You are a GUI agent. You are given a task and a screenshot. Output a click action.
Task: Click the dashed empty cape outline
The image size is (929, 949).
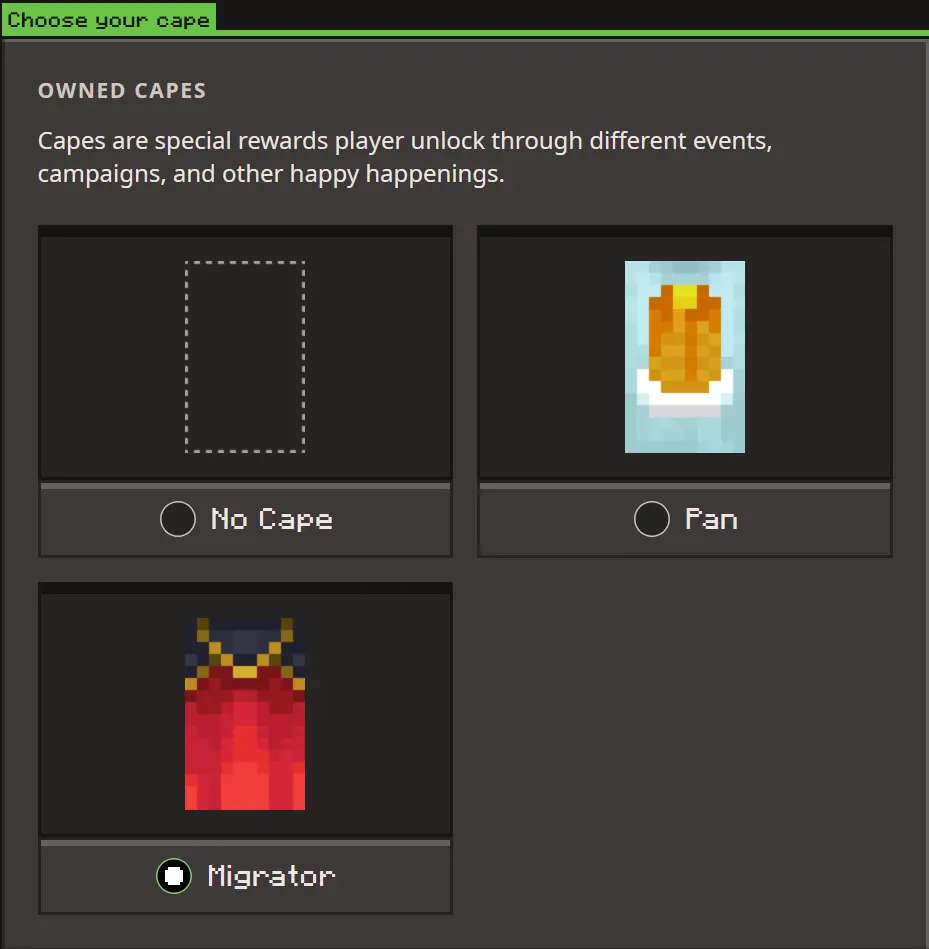[x=245, y=356]
